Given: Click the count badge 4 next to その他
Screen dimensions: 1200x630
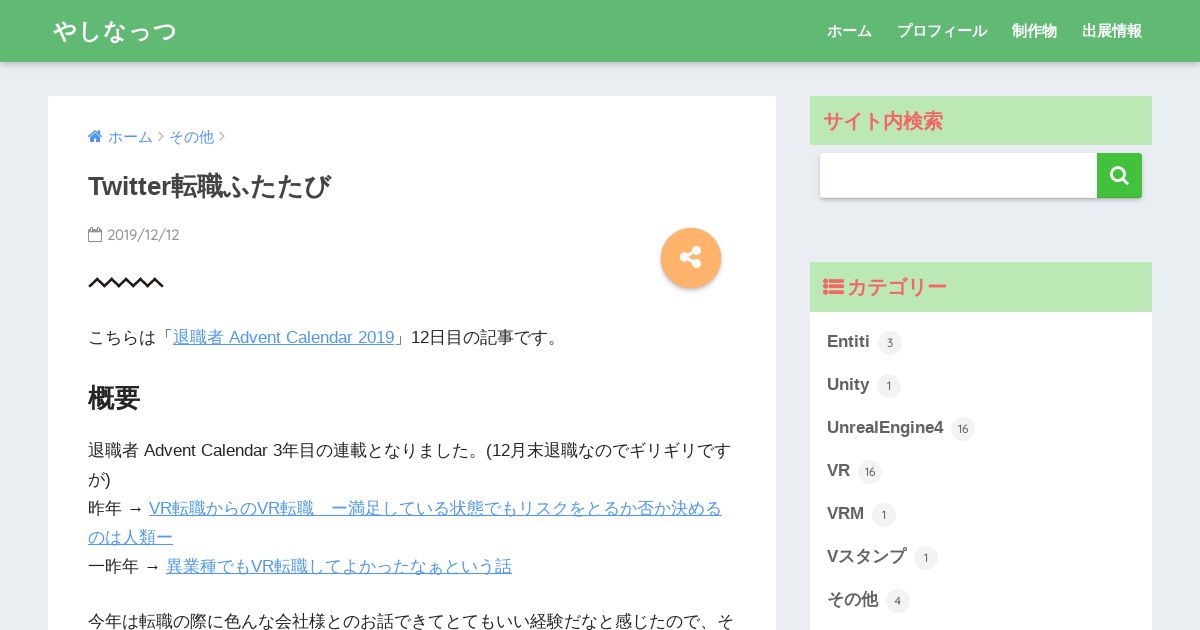Looking at the screenshot, I should click(x=898, y=601).
